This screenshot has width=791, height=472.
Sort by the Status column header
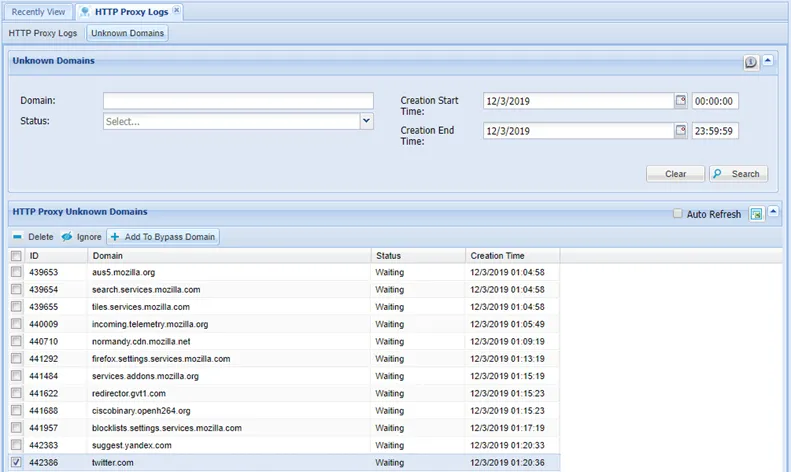(x=418, y=256)
